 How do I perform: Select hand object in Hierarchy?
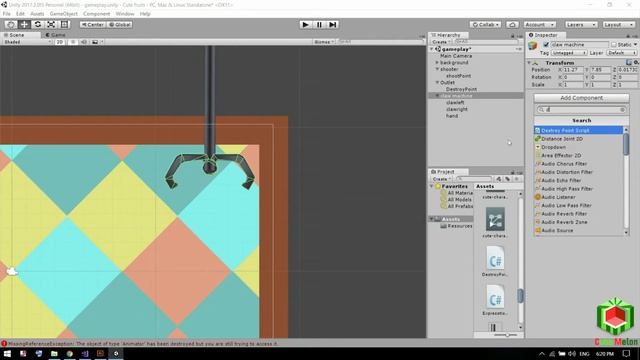click(452, 116)
